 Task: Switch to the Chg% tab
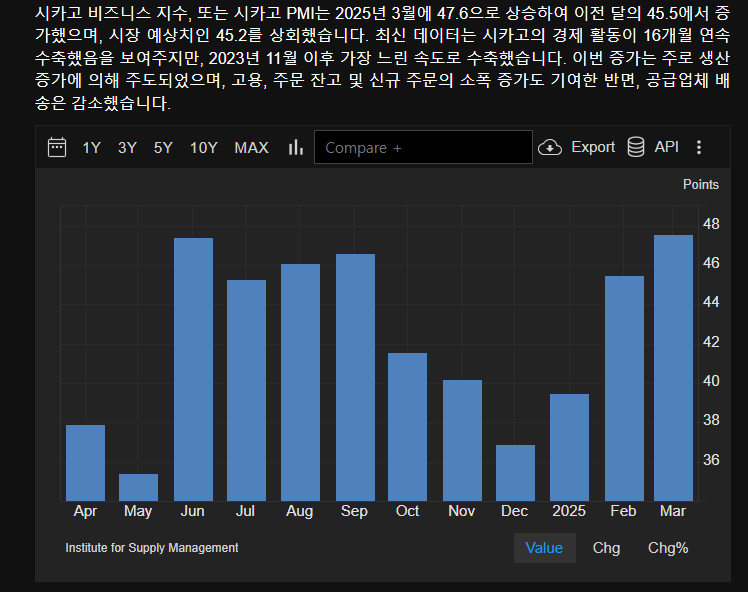[x=668, y=548]
